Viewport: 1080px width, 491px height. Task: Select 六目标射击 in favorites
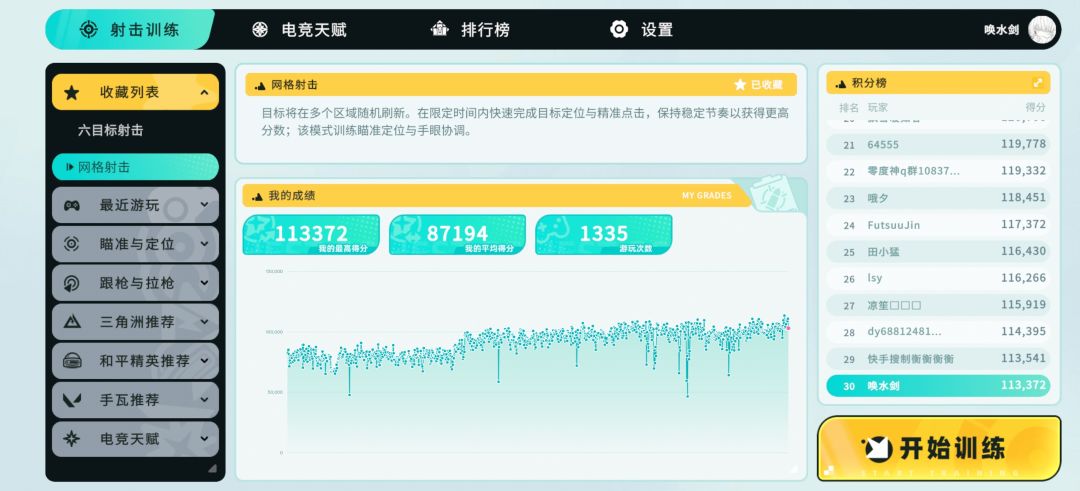pyautogui.click(x=110, y=130)
